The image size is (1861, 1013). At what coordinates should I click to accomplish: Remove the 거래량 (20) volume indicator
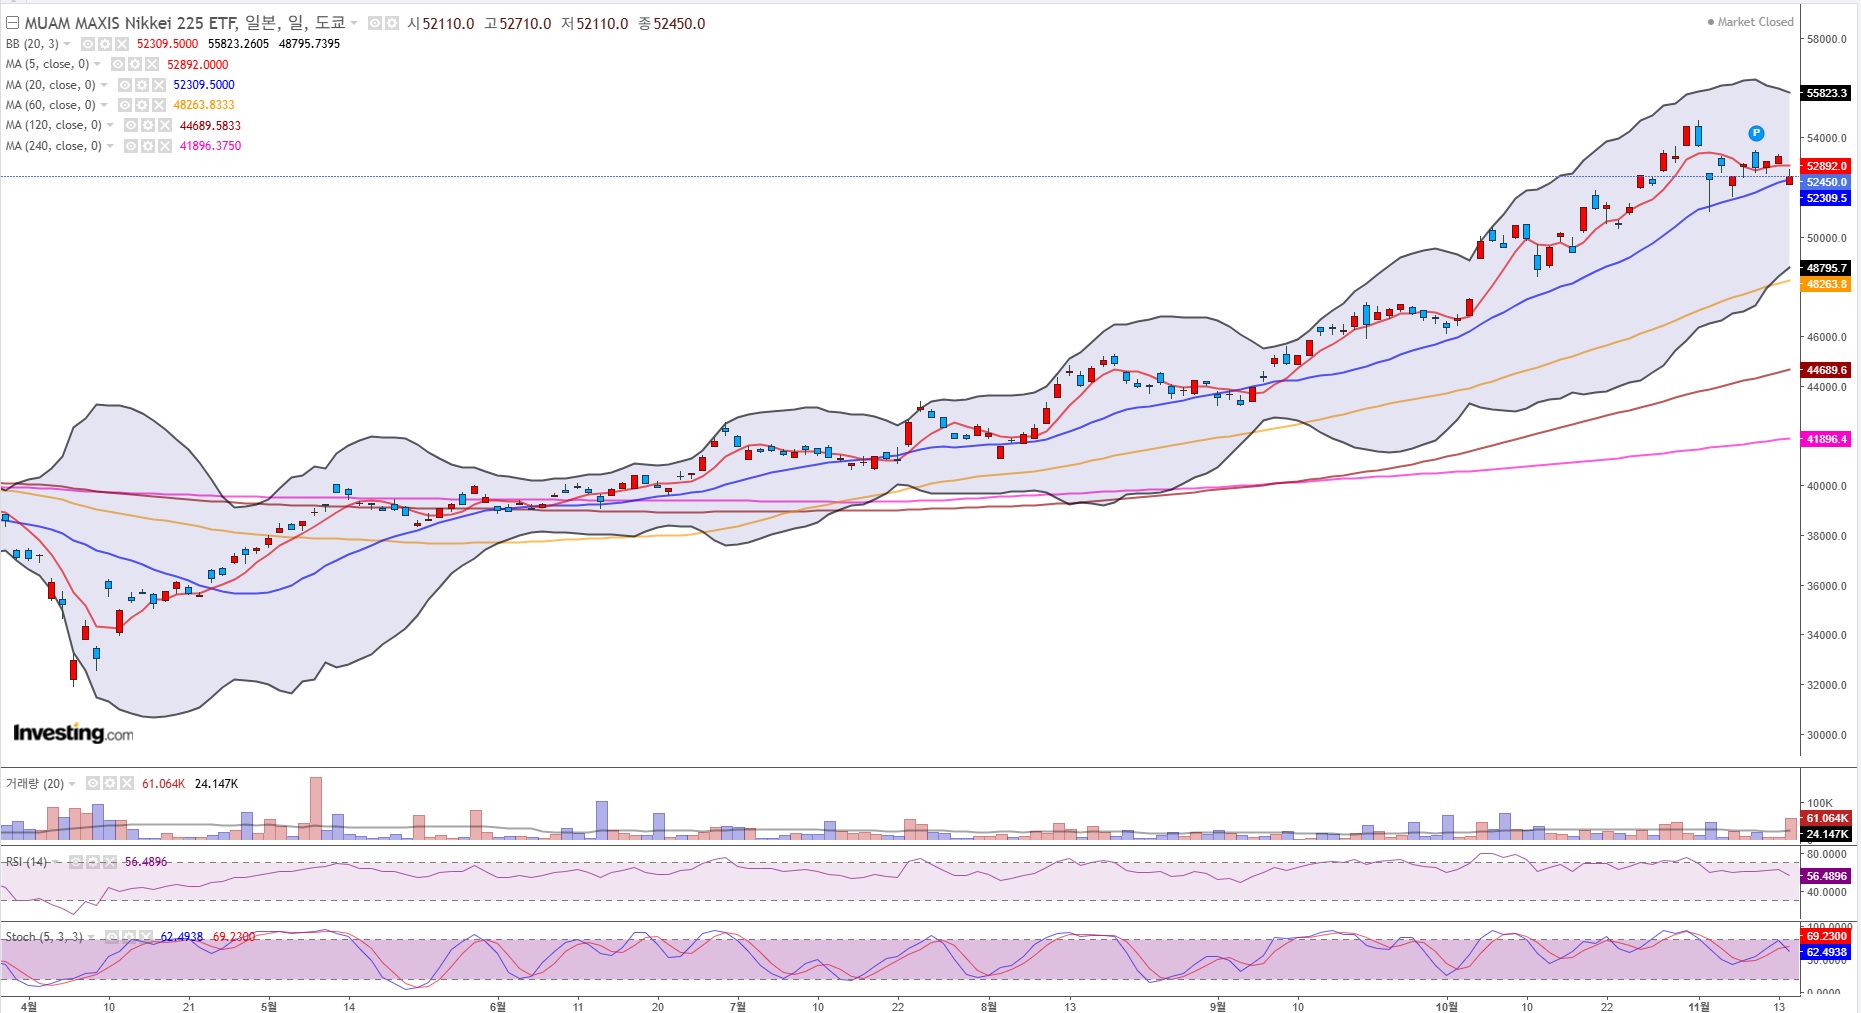coord(127,784)
